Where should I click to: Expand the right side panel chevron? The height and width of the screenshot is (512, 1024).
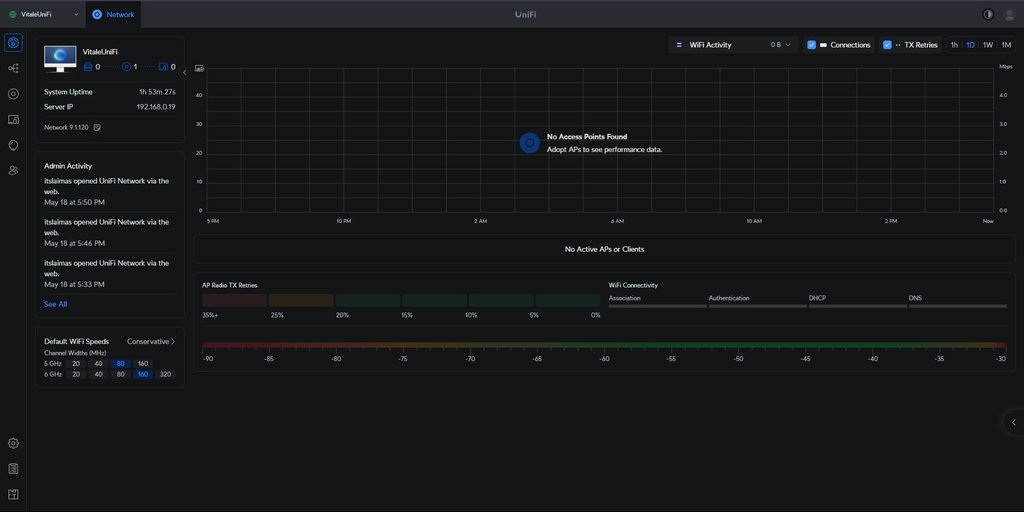tap(1014, 423)
